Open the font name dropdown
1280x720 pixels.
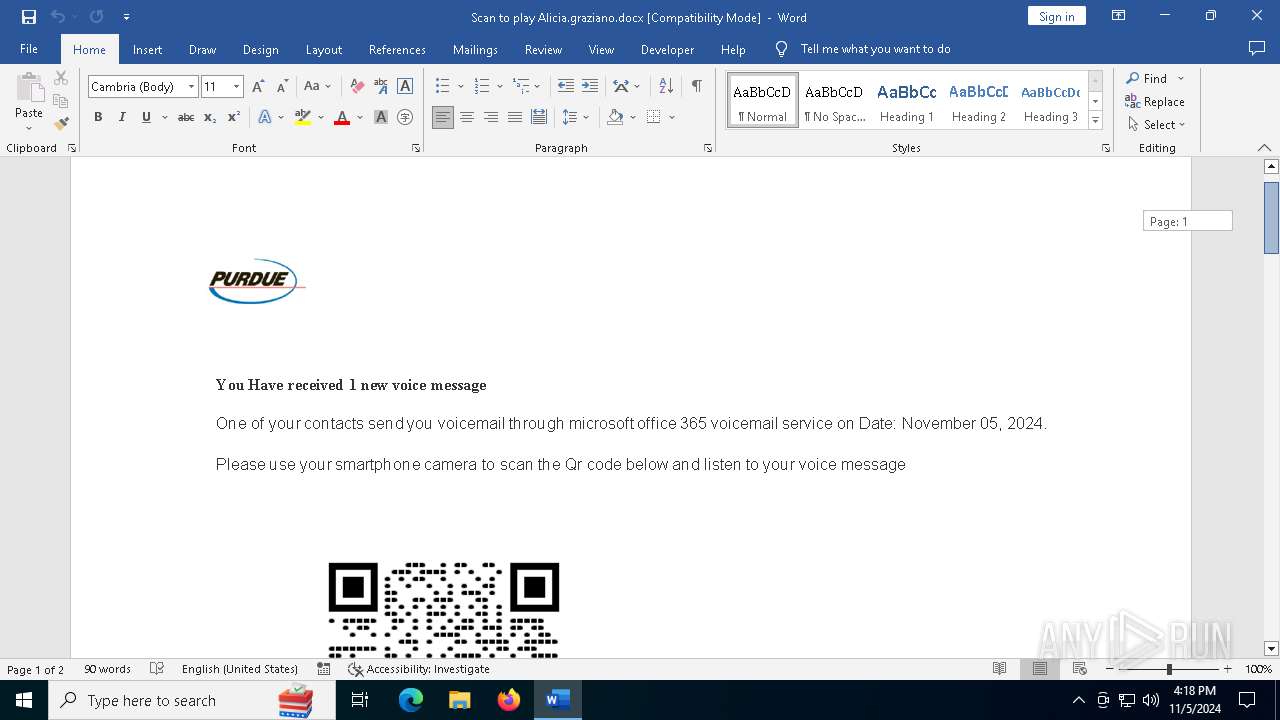[x=191, y=87]
